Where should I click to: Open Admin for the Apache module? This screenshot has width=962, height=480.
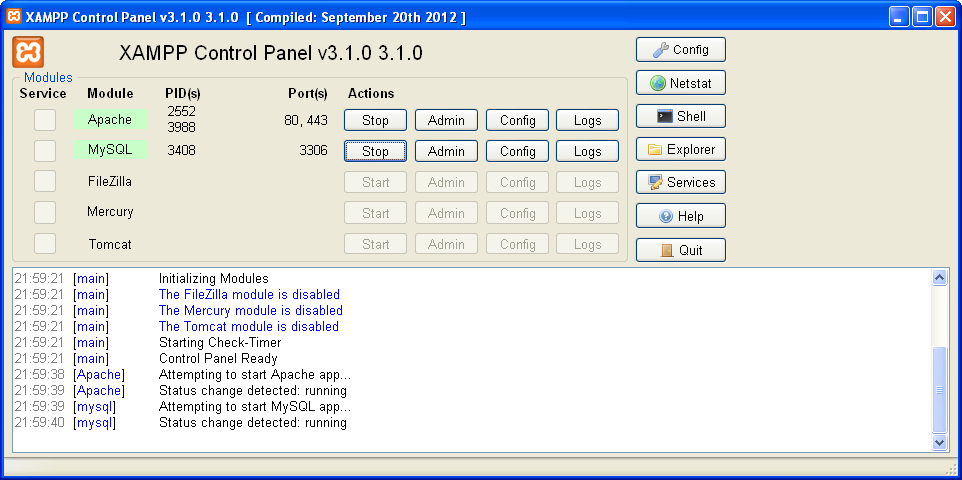(446, 120)
